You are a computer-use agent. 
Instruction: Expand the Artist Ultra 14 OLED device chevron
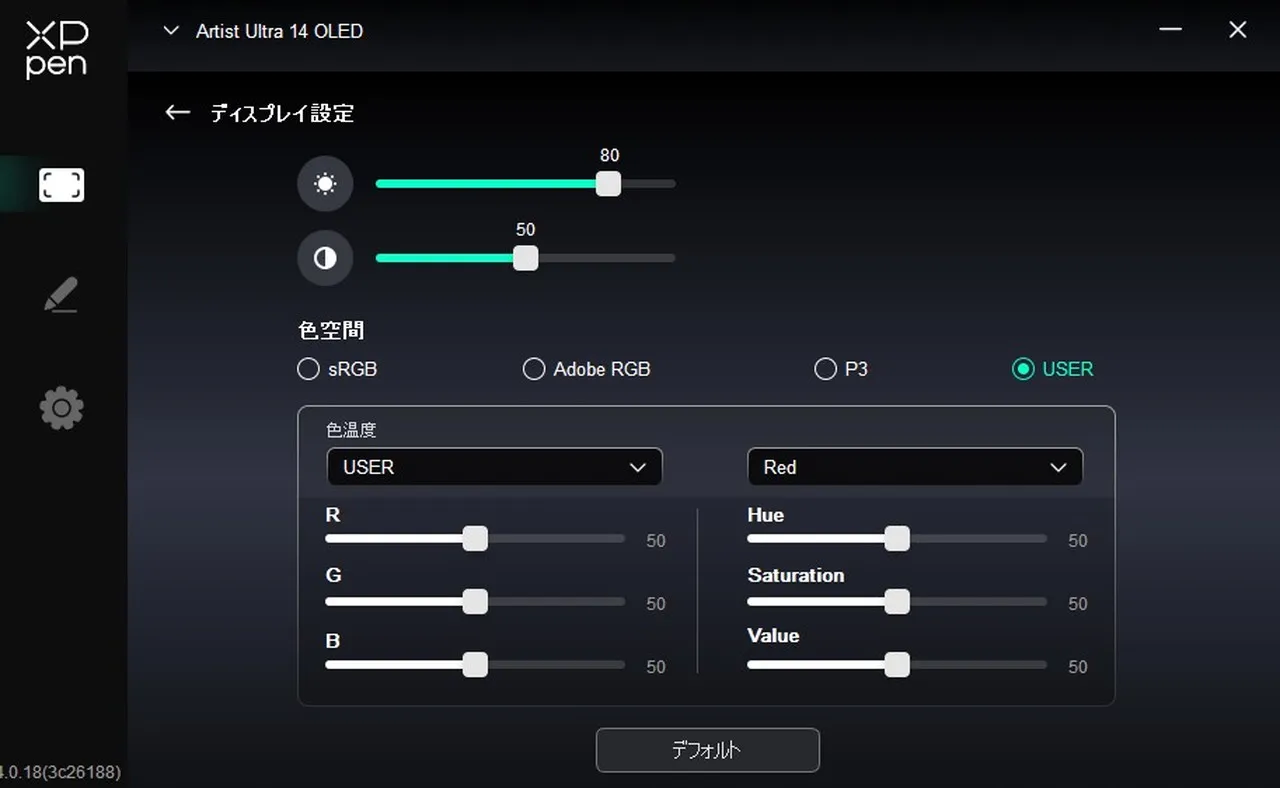point(172,31)
